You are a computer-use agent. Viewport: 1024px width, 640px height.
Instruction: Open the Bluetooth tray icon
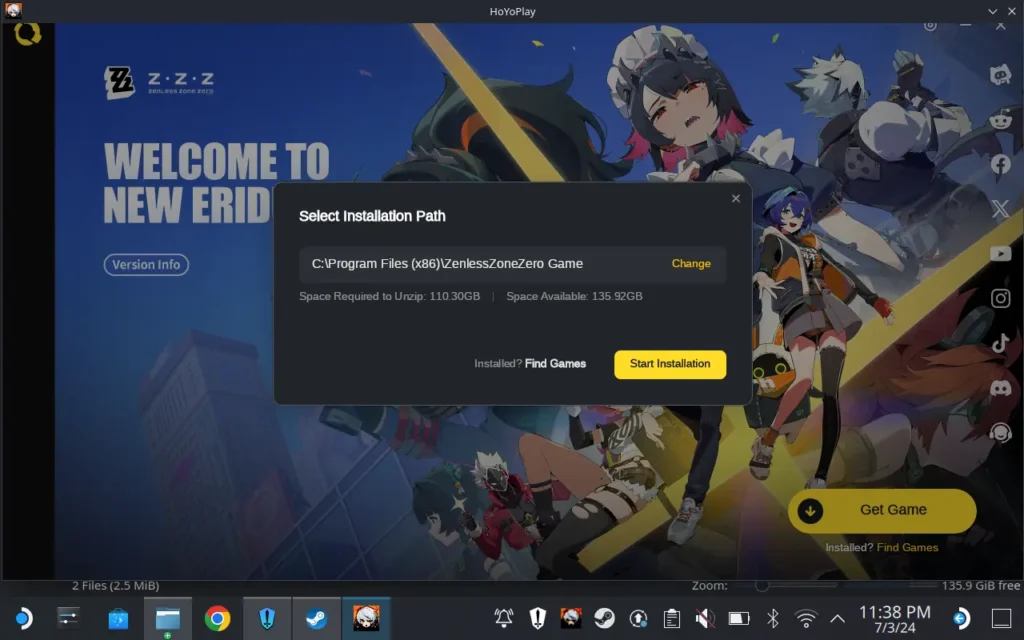coord(773,618)
